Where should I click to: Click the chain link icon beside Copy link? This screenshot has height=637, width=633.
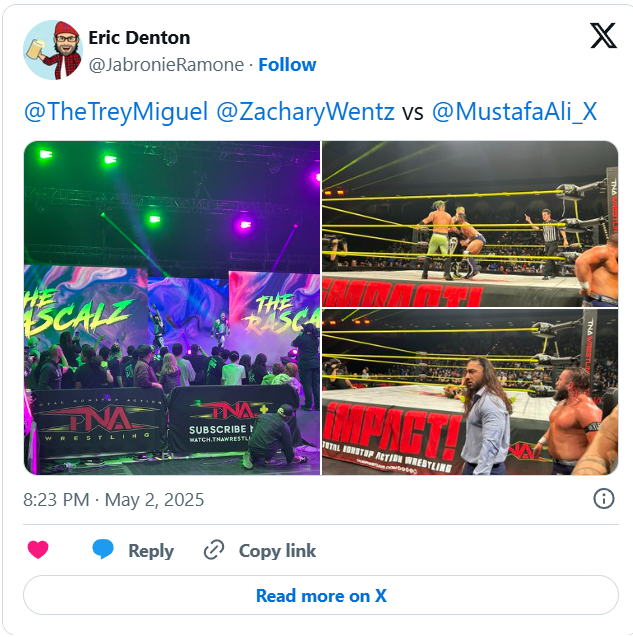214,550
